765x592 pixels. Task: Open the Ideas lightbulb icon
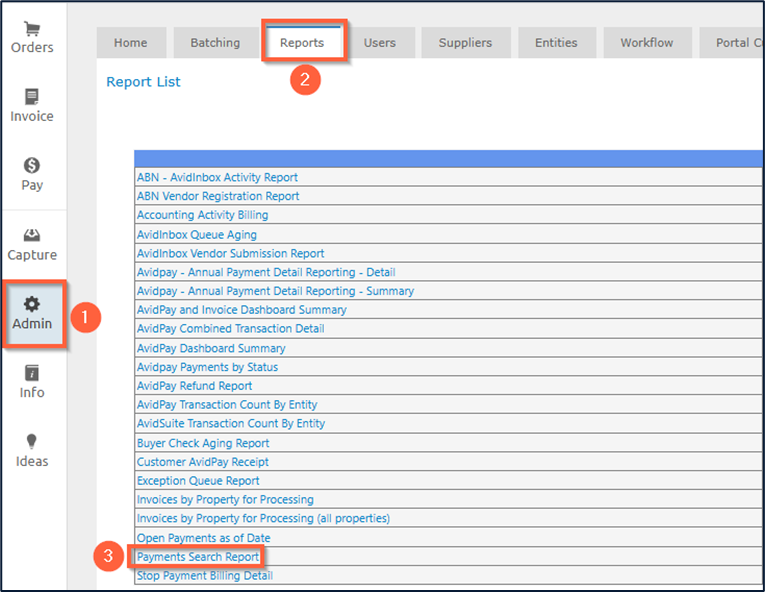point(32,442)
